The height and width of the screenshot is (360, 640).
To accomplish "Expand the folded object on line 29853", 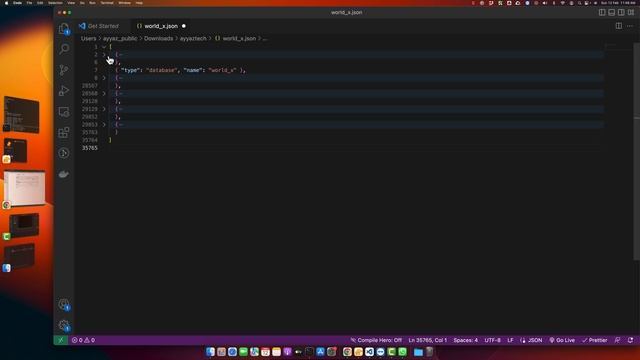I will 104,124.
